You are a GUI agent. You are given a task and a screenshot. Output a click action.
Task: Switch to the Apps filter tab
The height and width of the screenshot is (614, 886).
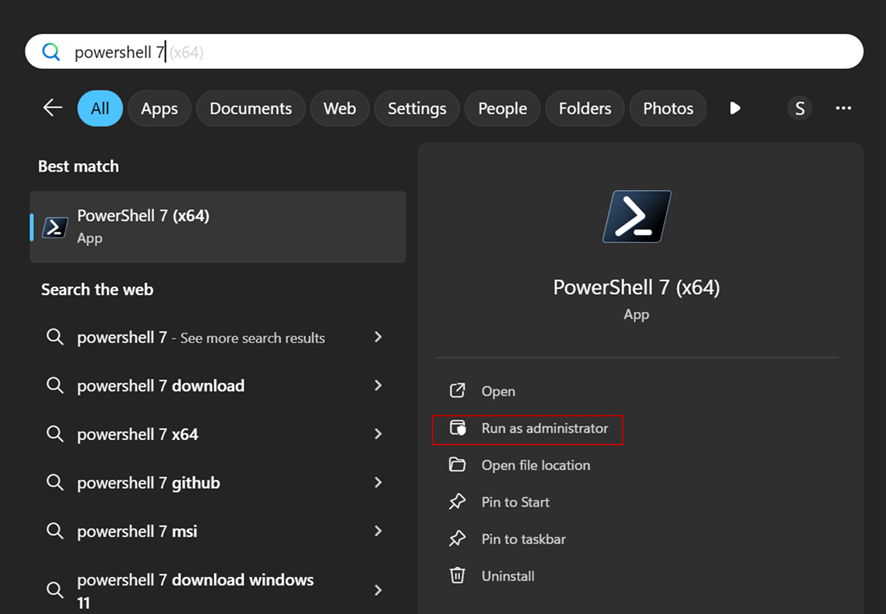click(x=159, y=108)
